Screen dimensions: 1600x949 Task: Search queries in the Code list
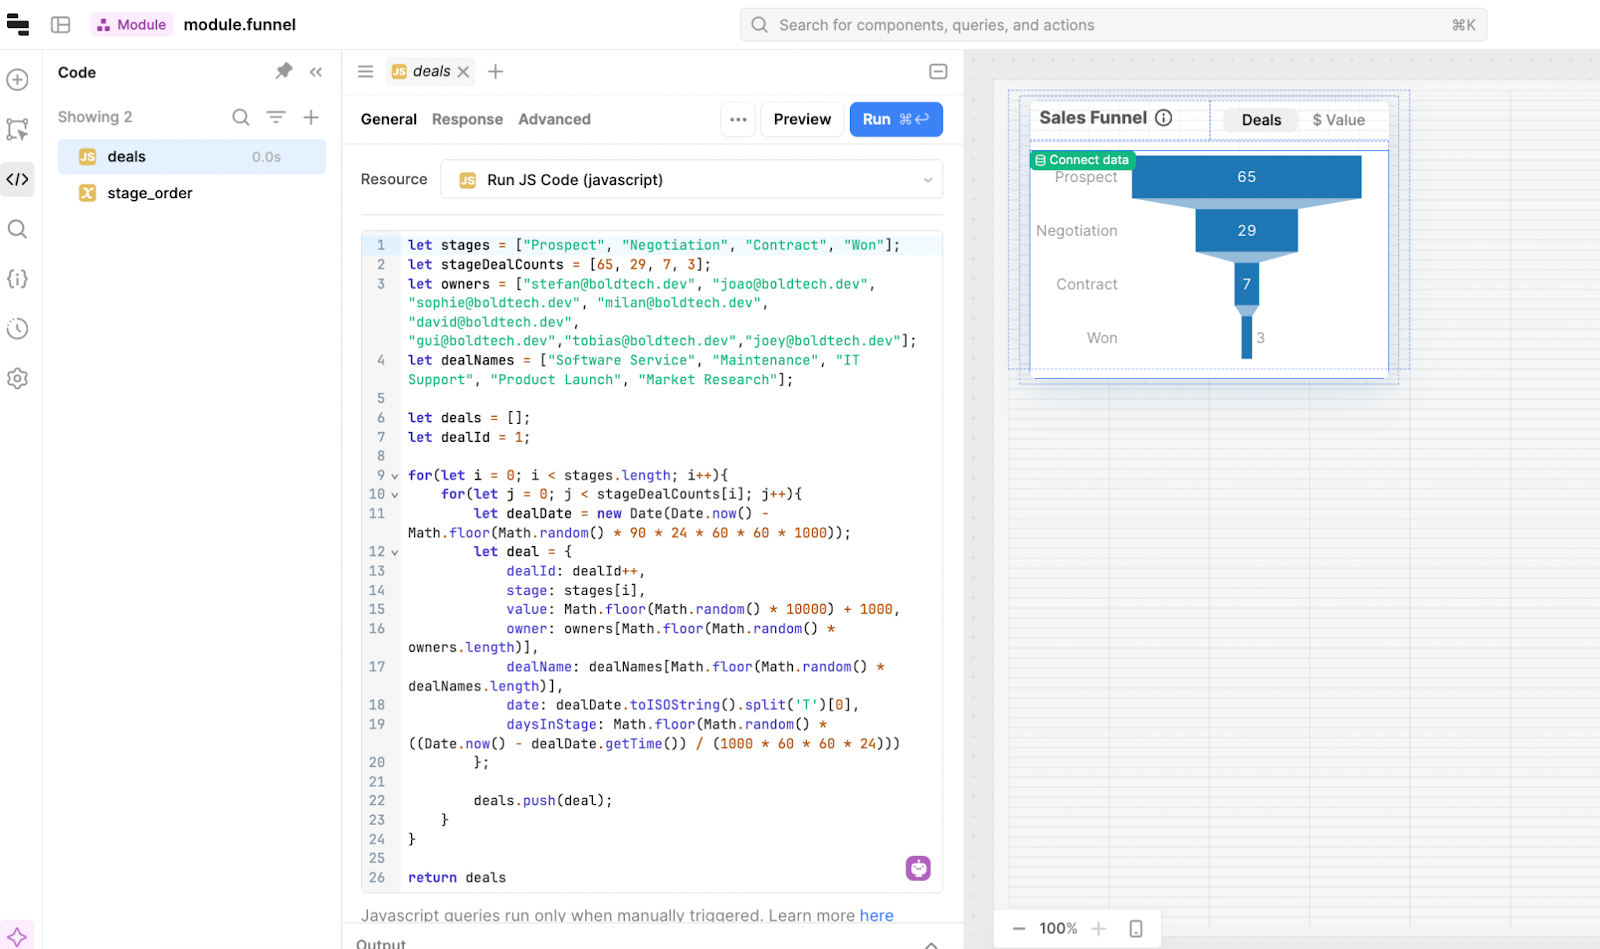(241, 117)
